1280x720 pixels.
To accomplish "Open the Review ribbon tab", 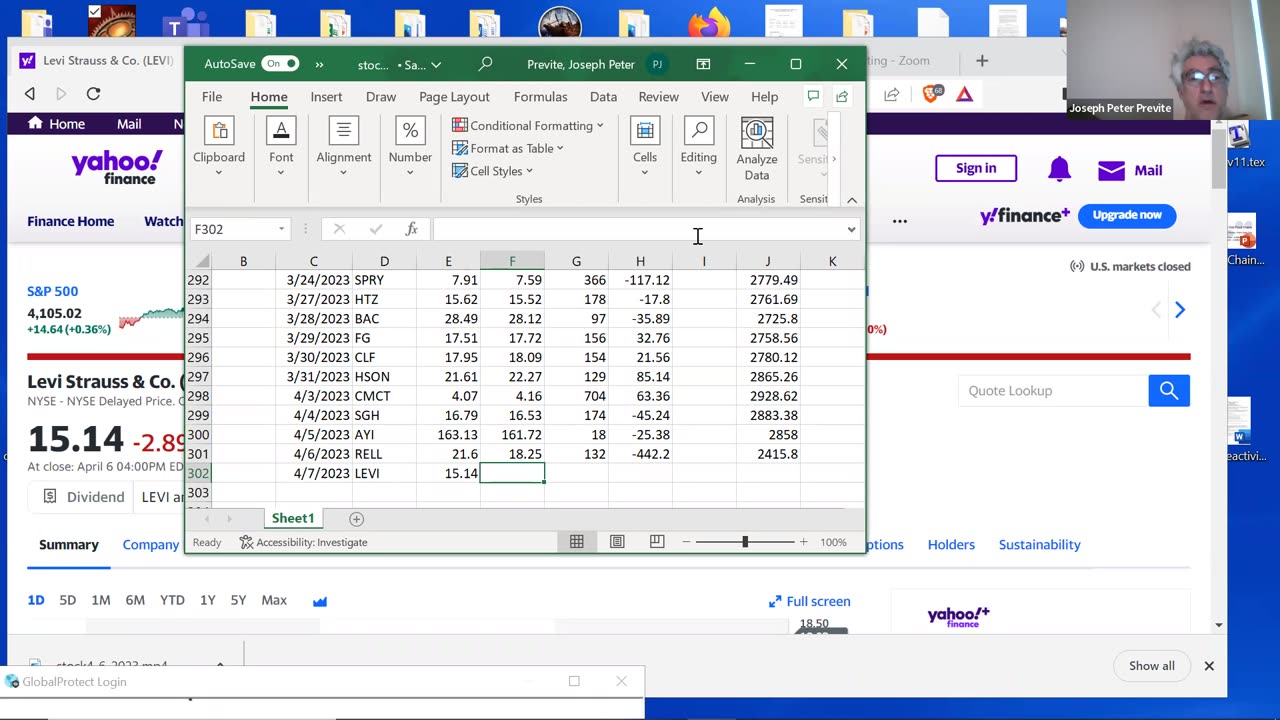I will pyautogui.click(x=658, y=97).
